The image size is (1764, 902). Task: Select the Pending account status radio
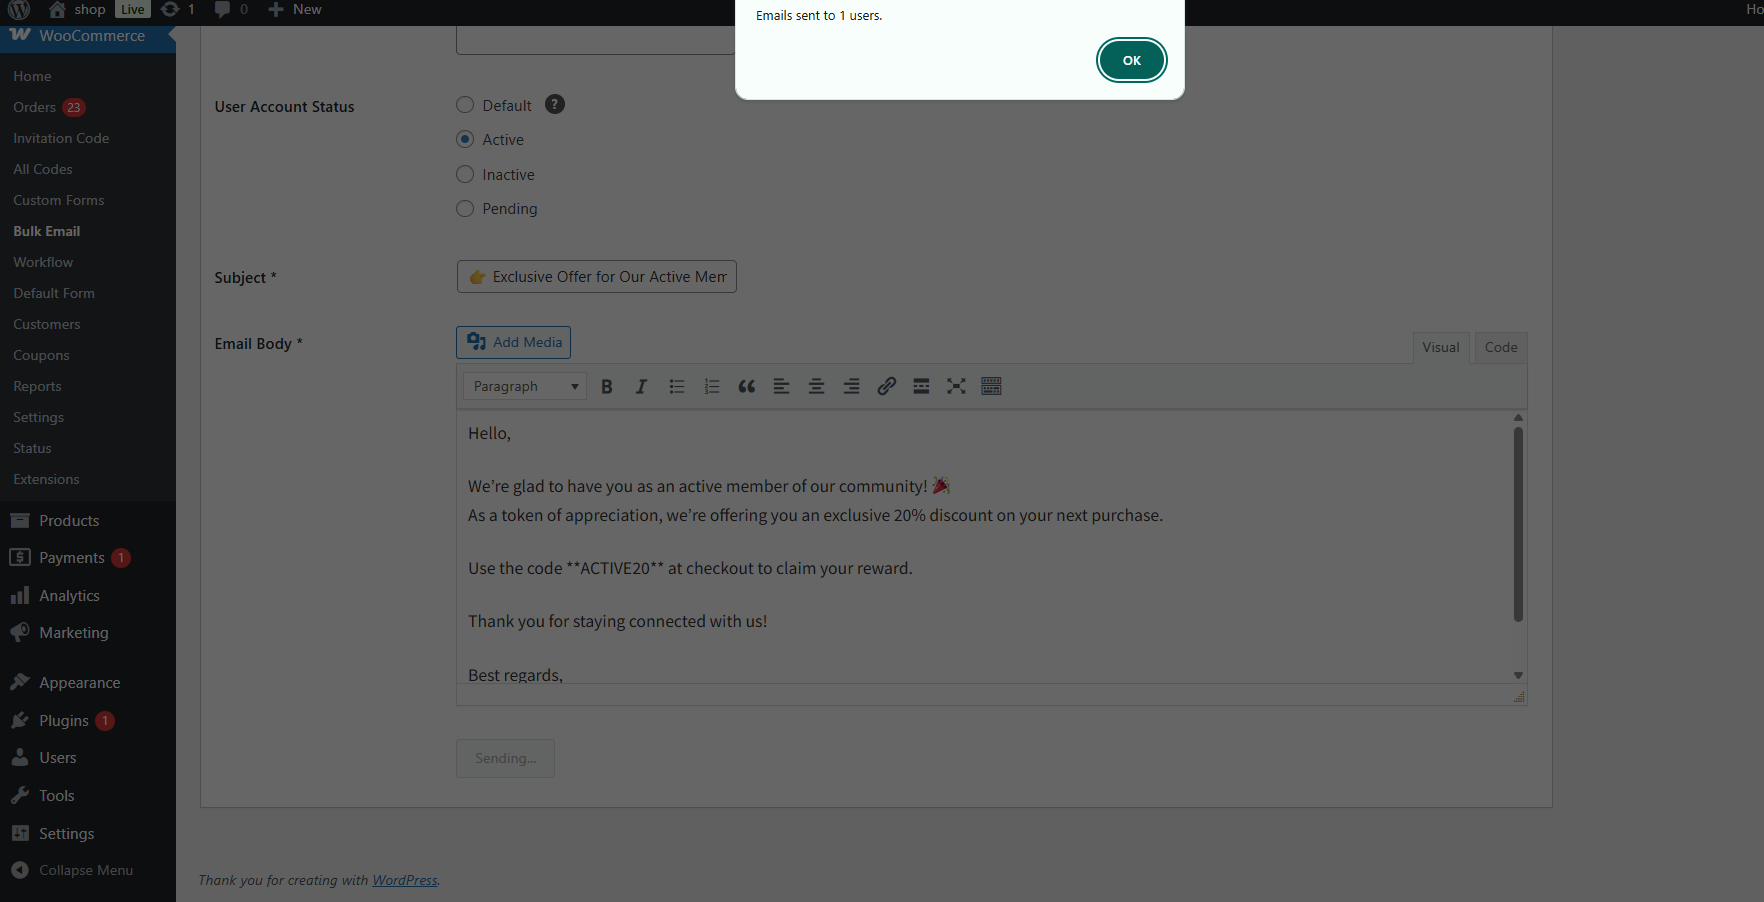pyautogui.click(x=465, y=209)
